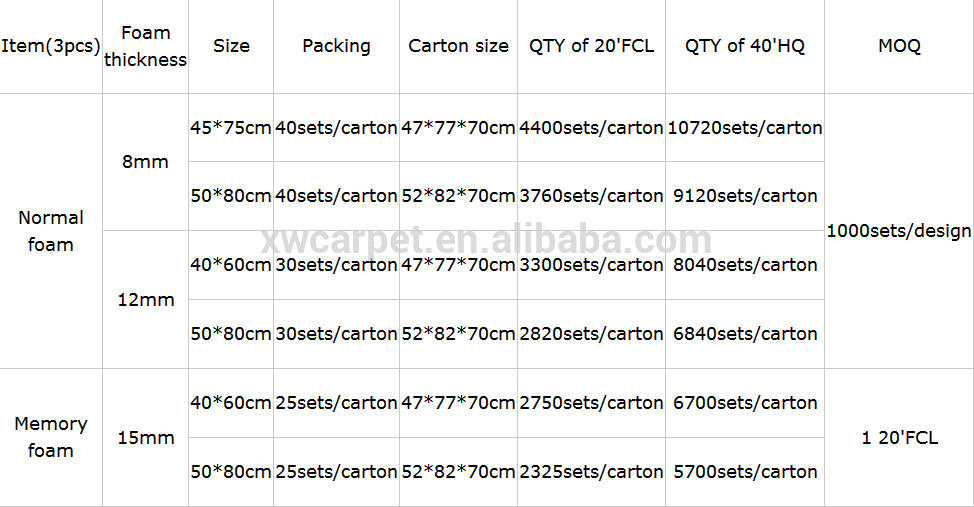Click the xwcarpet.en.alibaba.com watermark
Viewport: 974px width, 507px height.
point(486,239)
